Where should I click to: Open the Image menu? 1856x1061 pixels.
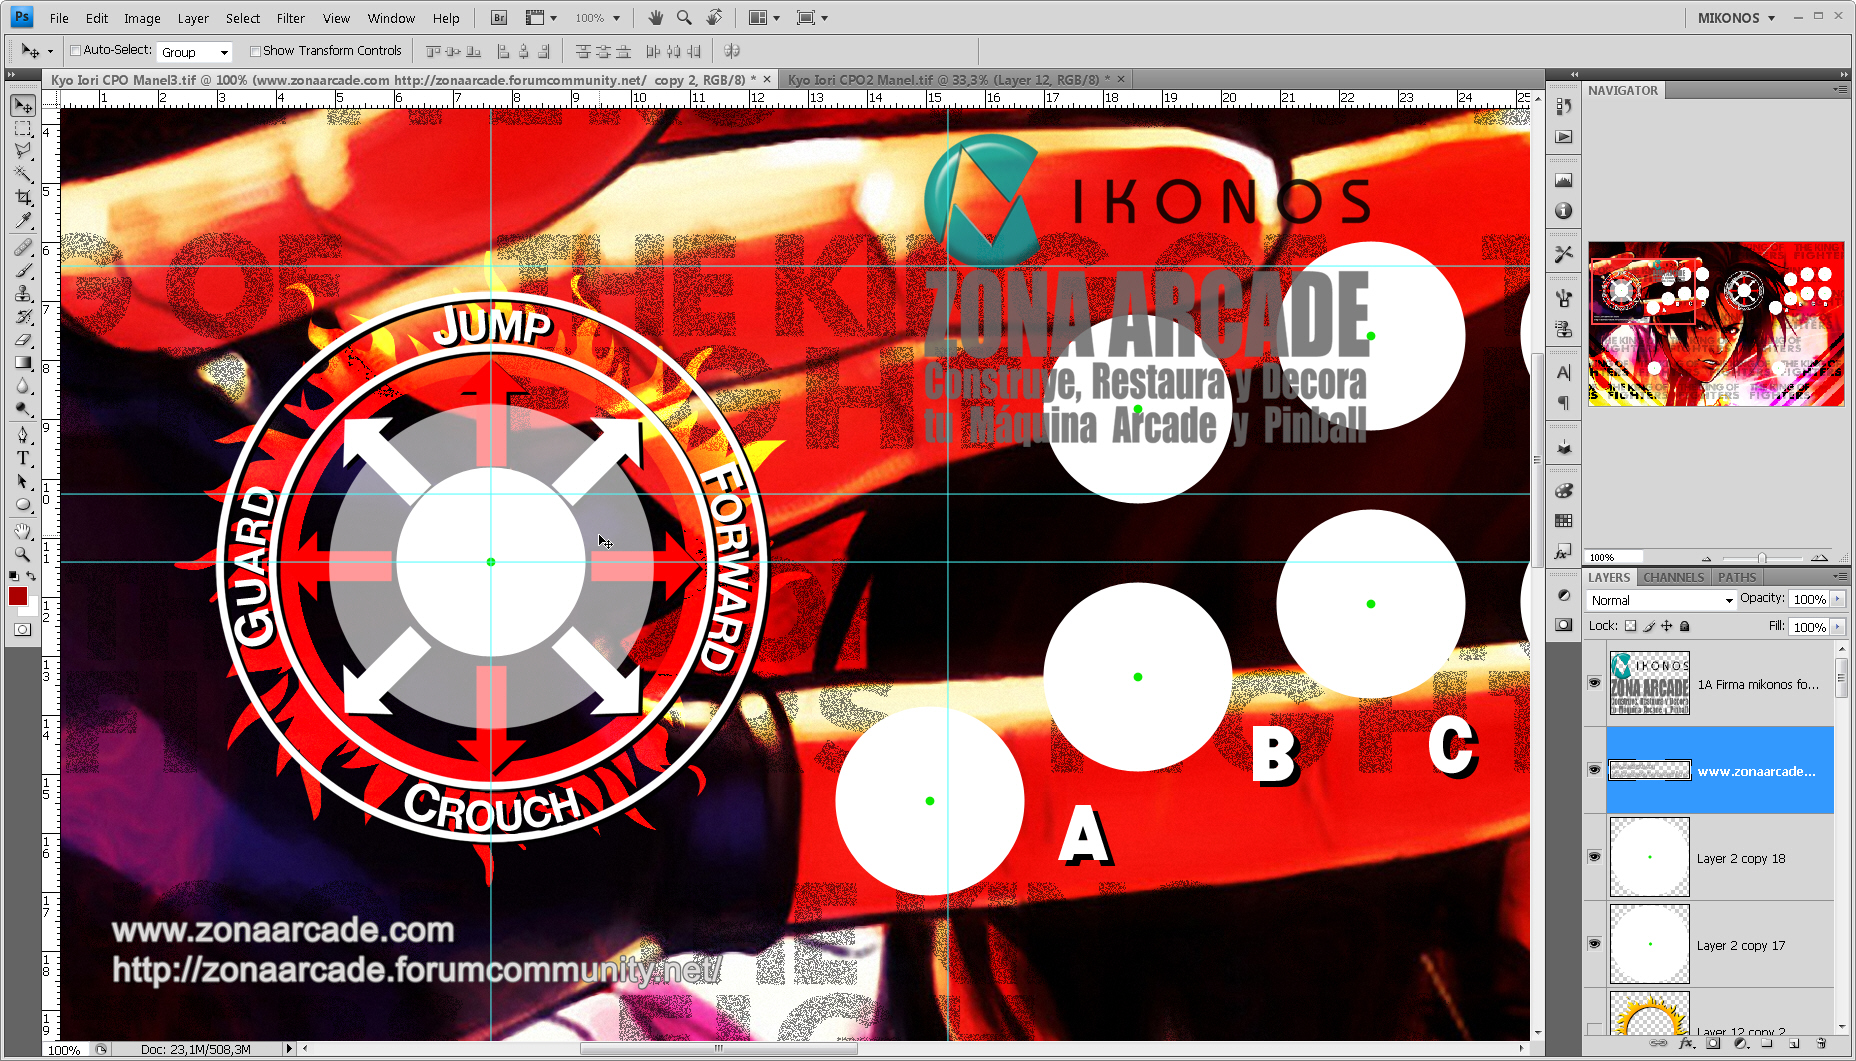[x=142, y=18]
